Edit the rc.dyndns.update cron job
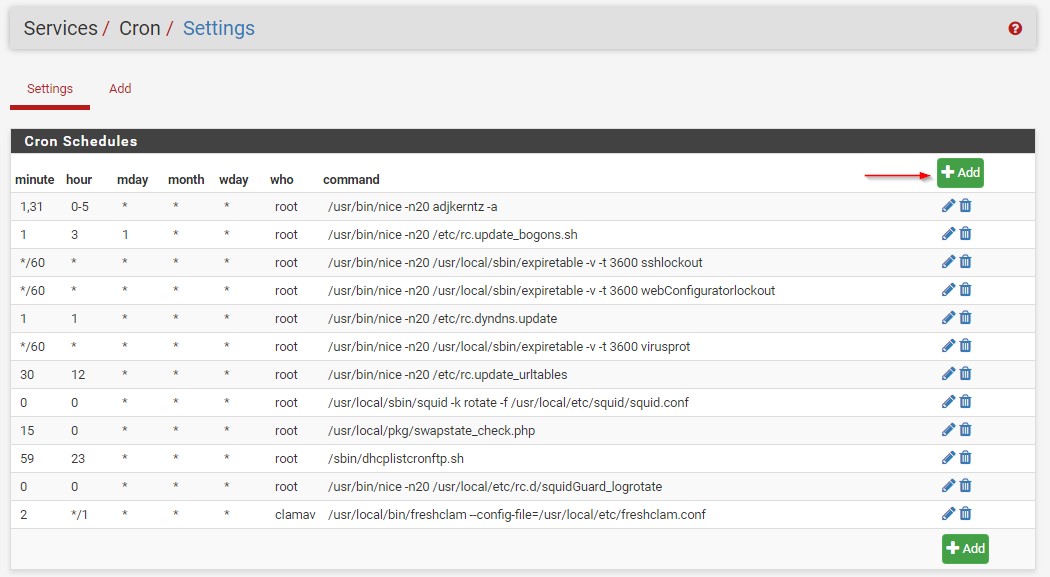Image resolution: width=1050 pixels, height=577 pixels. [948, 318]
